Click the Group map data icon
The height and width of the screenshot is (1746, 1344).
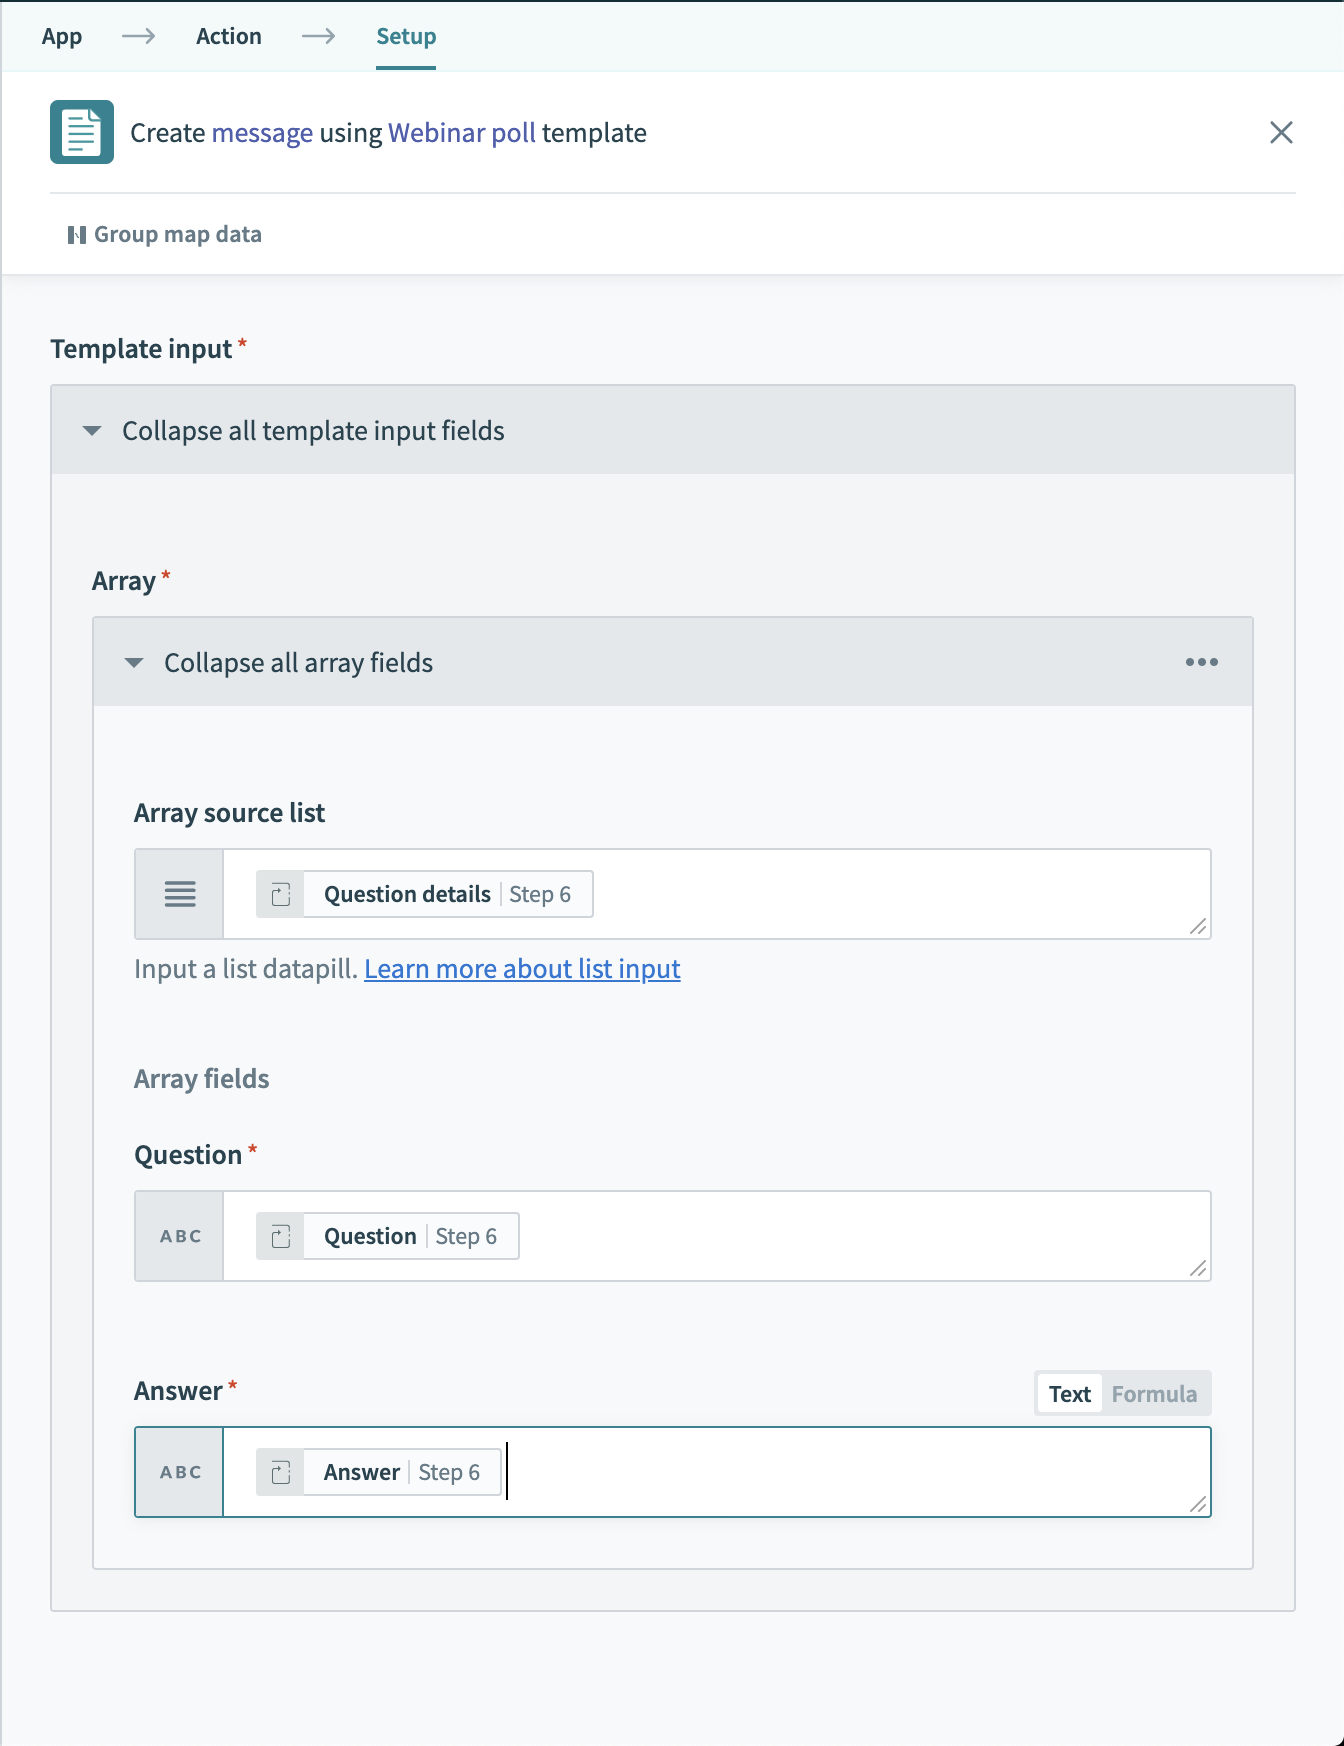[76, 235]
